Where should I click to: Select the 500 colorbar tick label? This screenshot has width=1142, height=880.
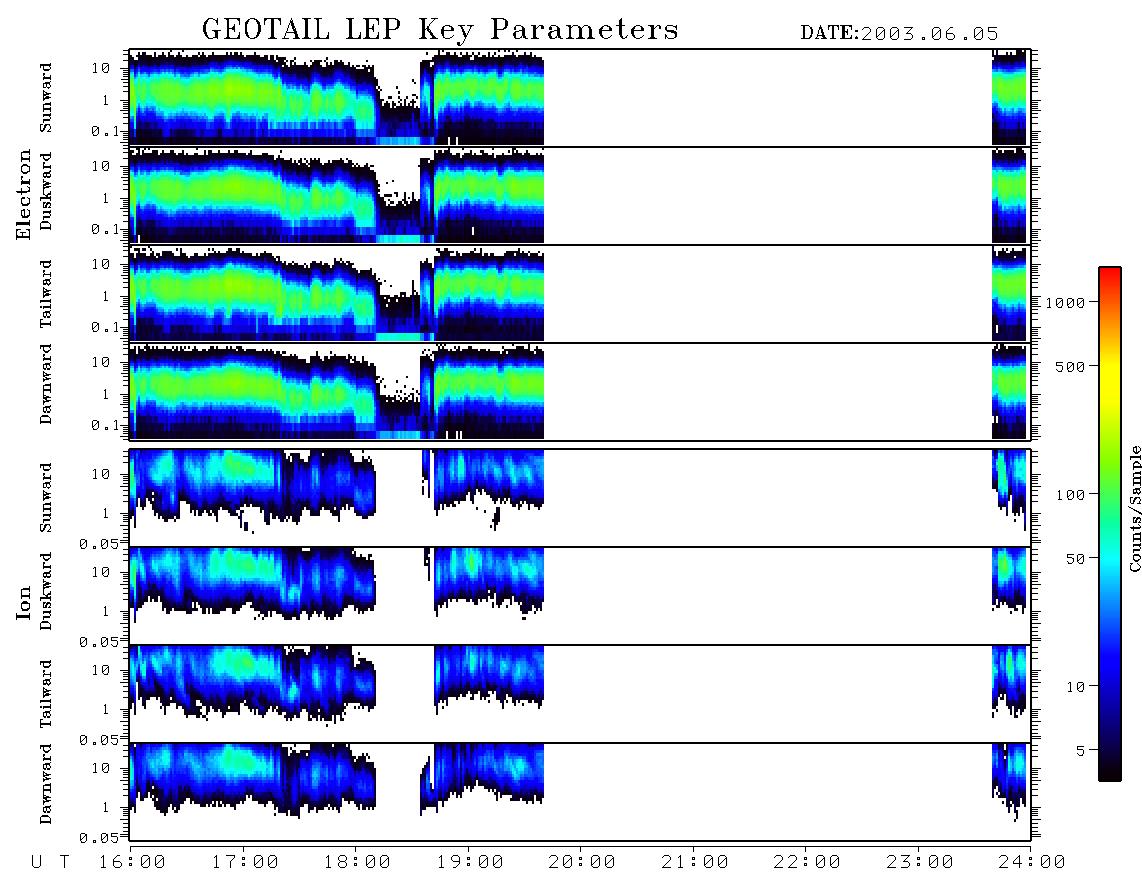point(1070,367)
